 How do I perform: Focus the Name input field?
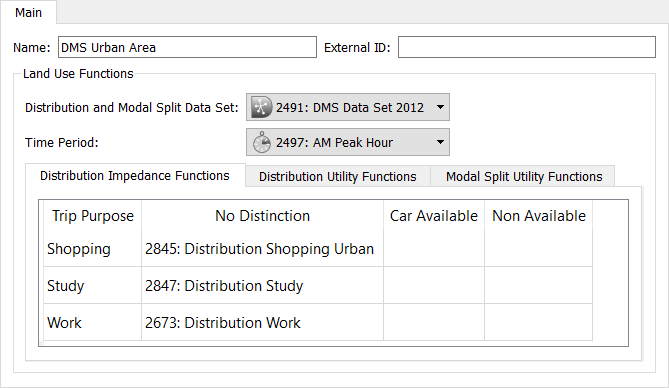point(187,47)
